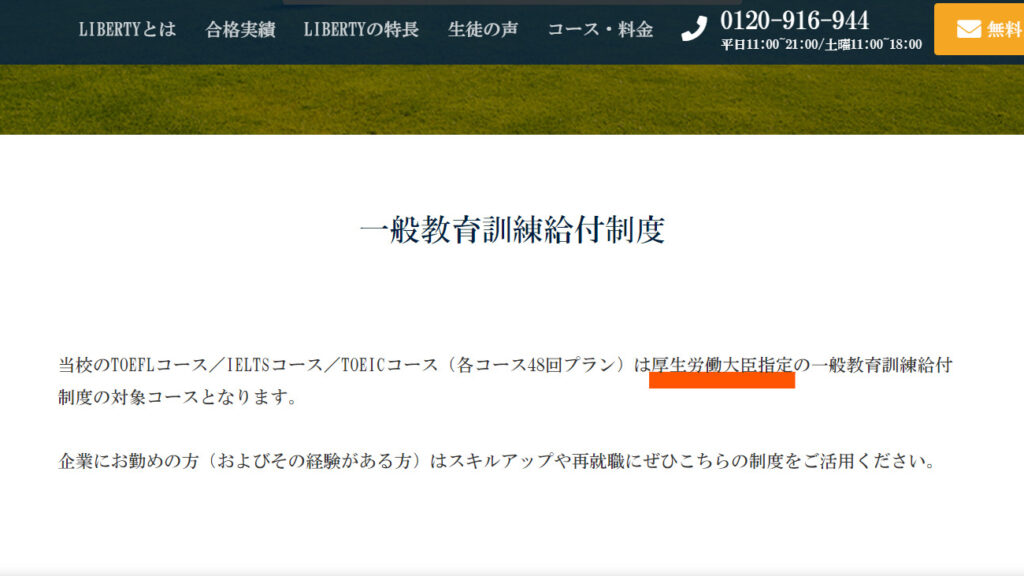Click the underlined text 厚生労働大臣指定
This screenshot has width=1024, height=576.
[x=722, y=364]
